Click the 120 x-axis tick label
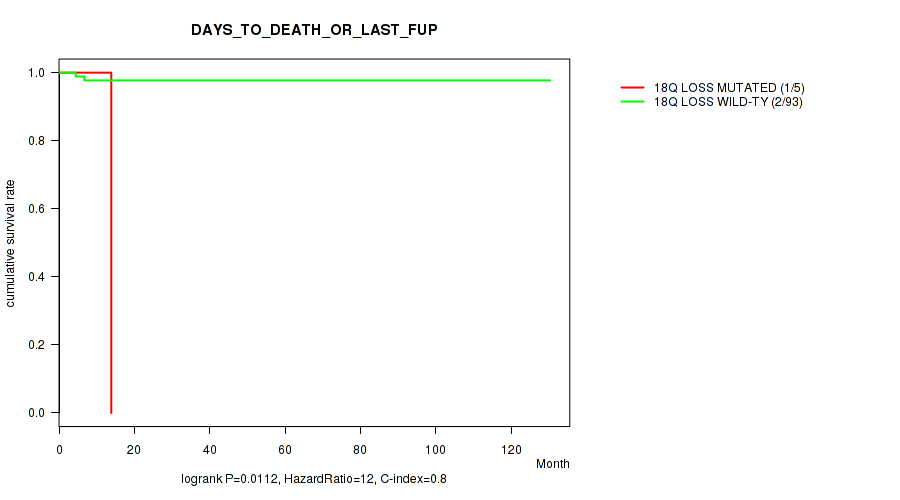900x500 pixels. pos(511,445)
